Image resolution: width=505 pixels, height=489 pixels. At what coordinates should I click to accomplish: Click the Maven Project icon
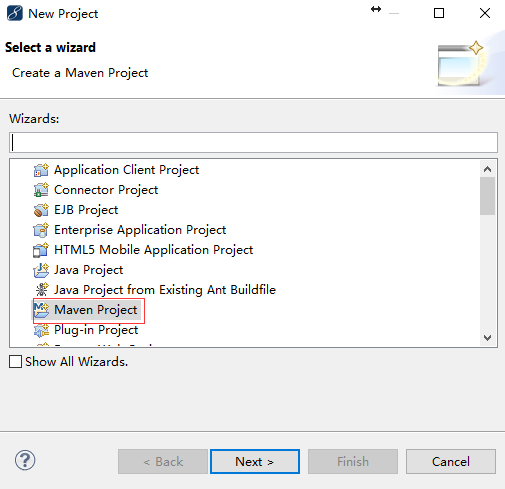click(x=41, y=310)
